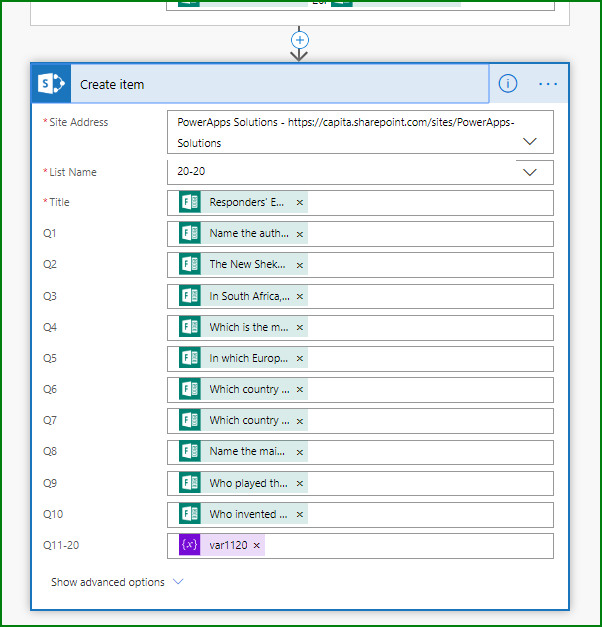This screenshot has height=627, width=602.
Task: Click the Forms icon in Title field
Action: (x=190, y=202)
